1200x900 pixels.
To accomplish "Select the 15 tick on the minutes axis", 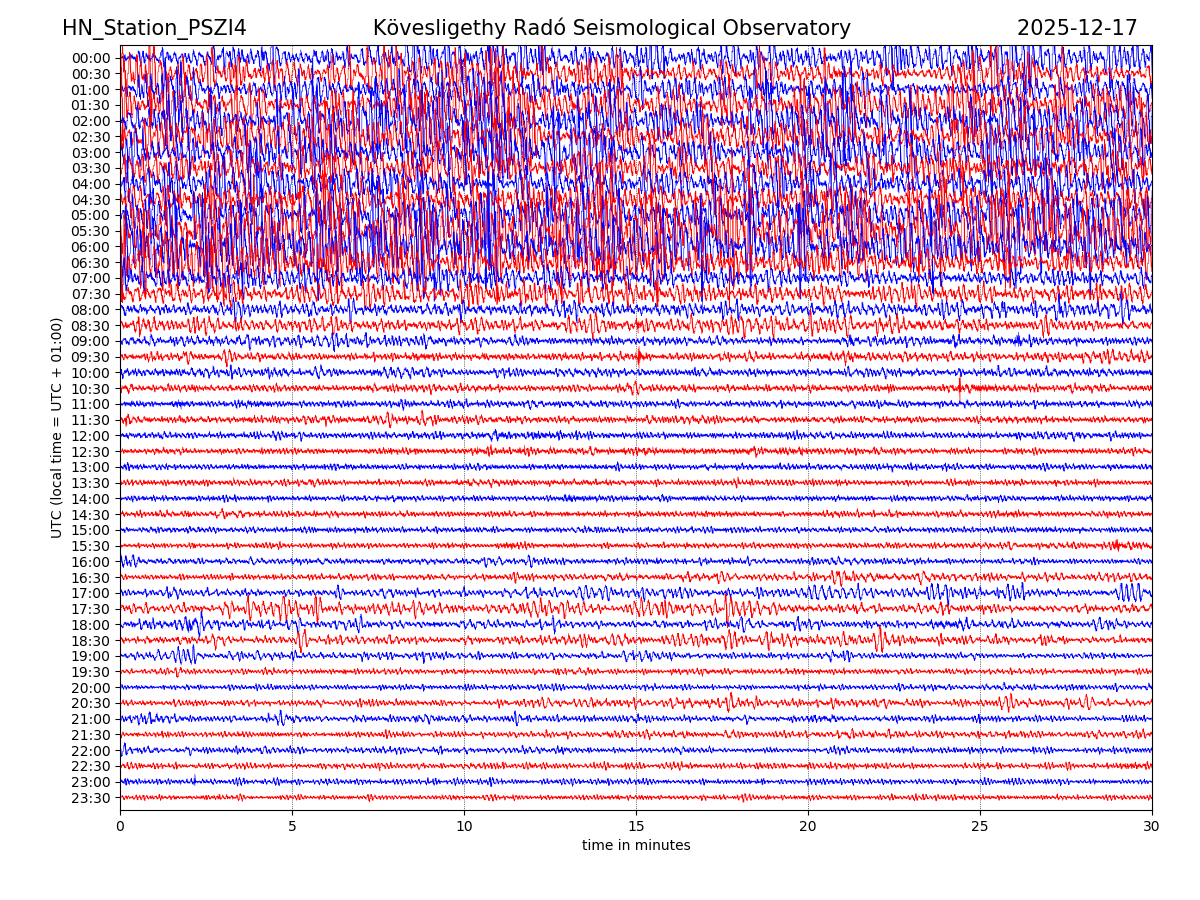I will tap(636, 826).
